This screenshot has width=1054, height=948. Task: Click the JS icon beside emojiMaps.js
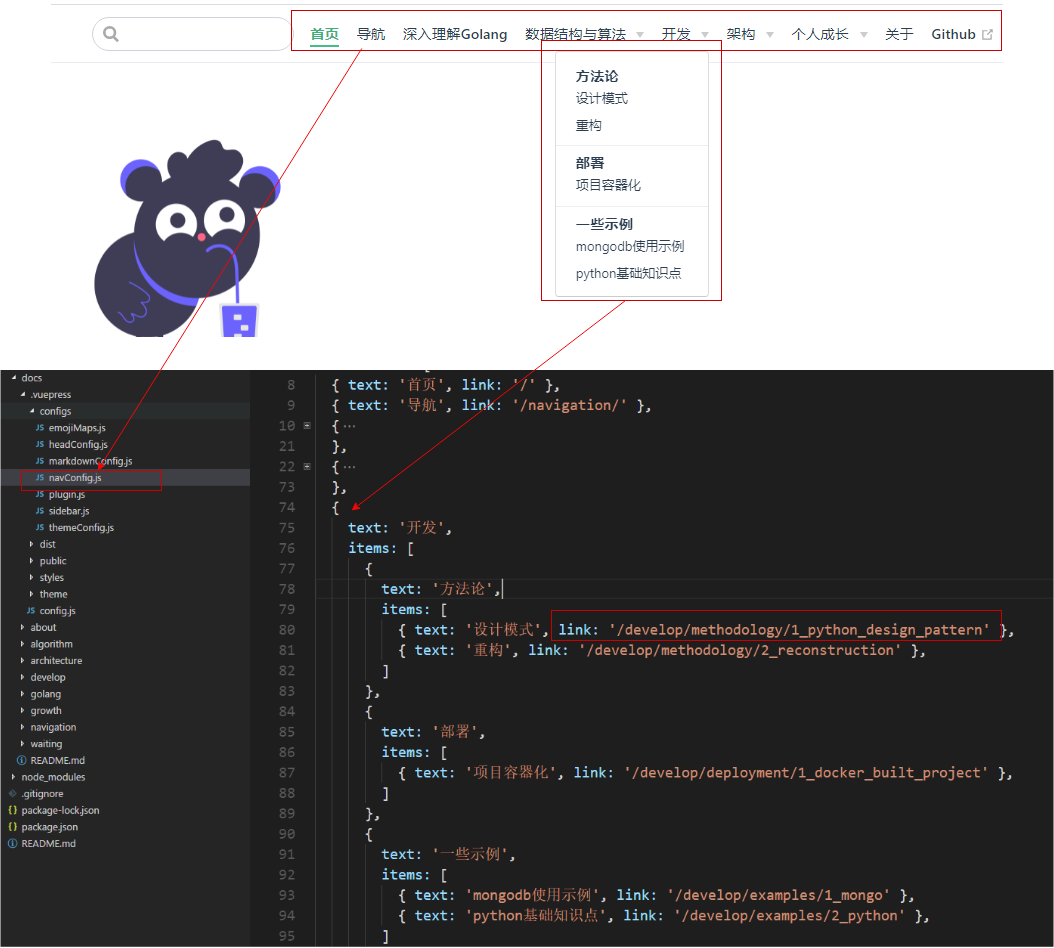[x=40, y=428]
